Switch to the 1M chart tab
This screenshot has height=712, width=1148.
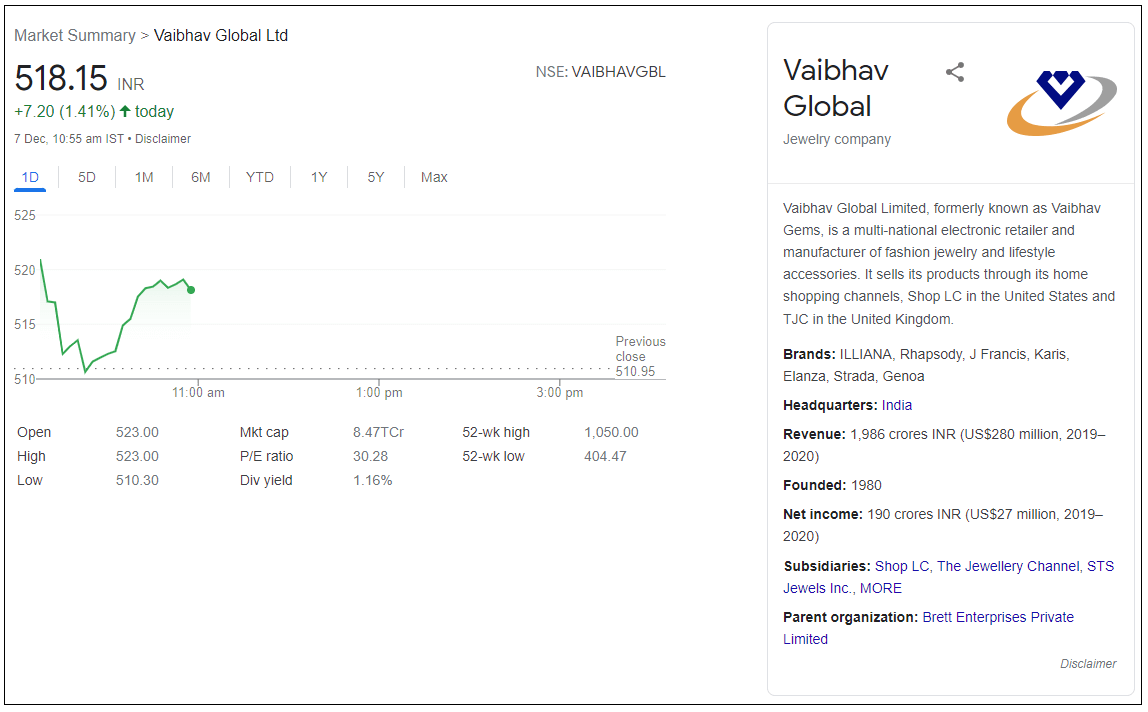tap(144, 177)
